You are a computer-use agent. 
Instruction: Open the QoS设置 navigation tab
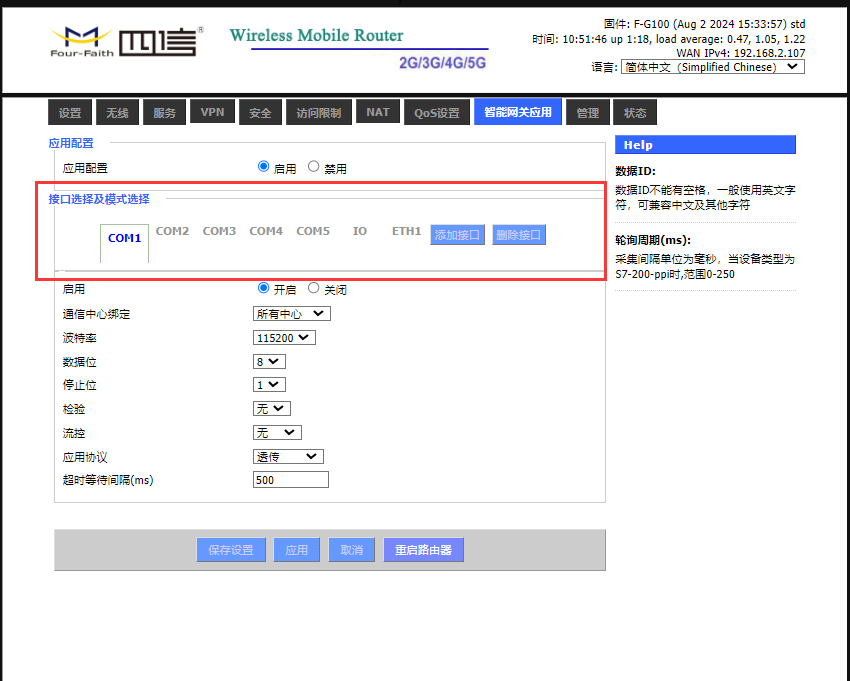437,112
